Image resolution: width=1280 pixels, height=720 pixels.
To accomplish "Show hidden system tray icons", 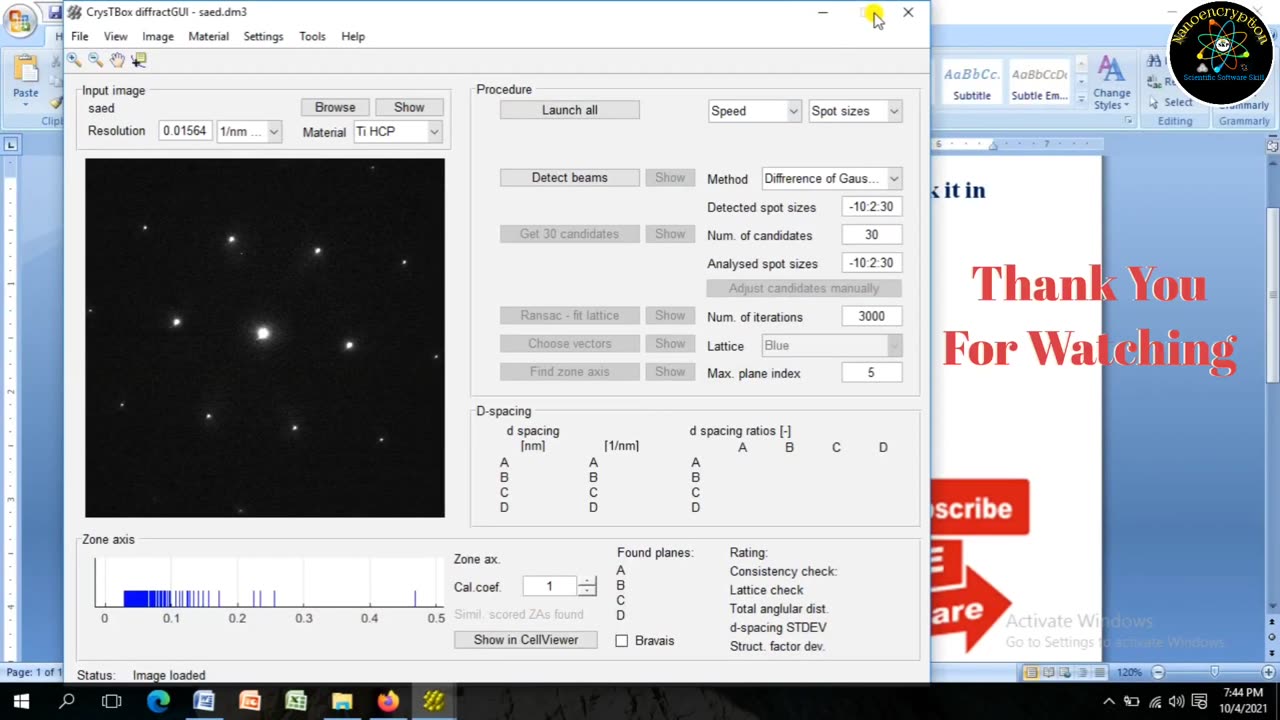I will click(x=1109, y=702).
